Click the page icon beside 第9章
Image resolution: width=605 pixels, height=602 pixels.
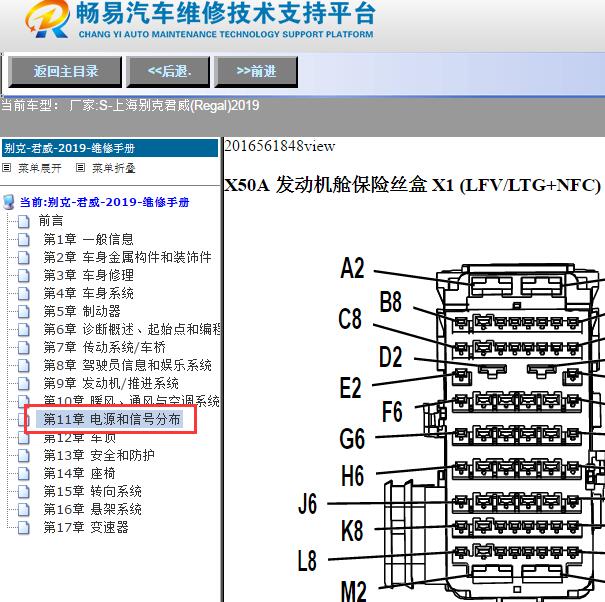tap(24, 384)
